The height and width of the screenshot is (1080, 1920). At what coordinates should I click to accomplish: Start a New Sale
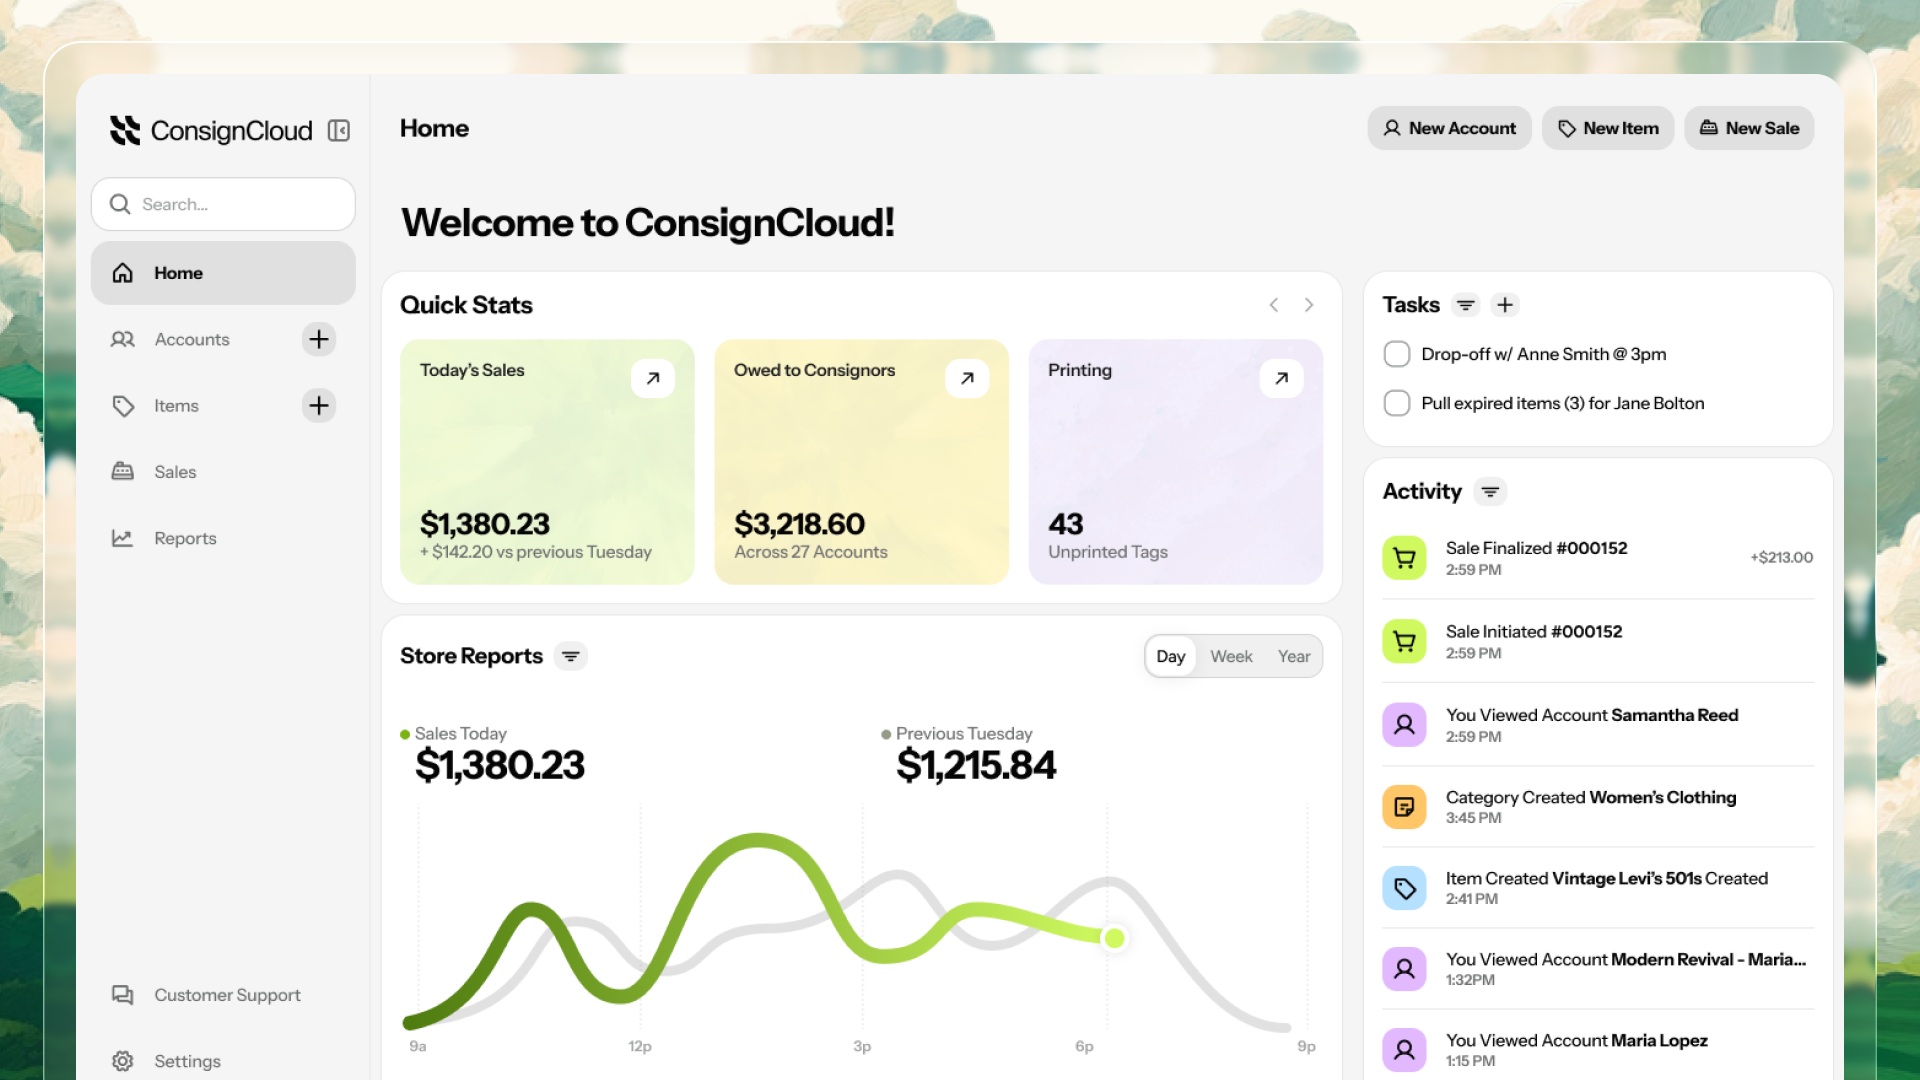[1748, 128]
